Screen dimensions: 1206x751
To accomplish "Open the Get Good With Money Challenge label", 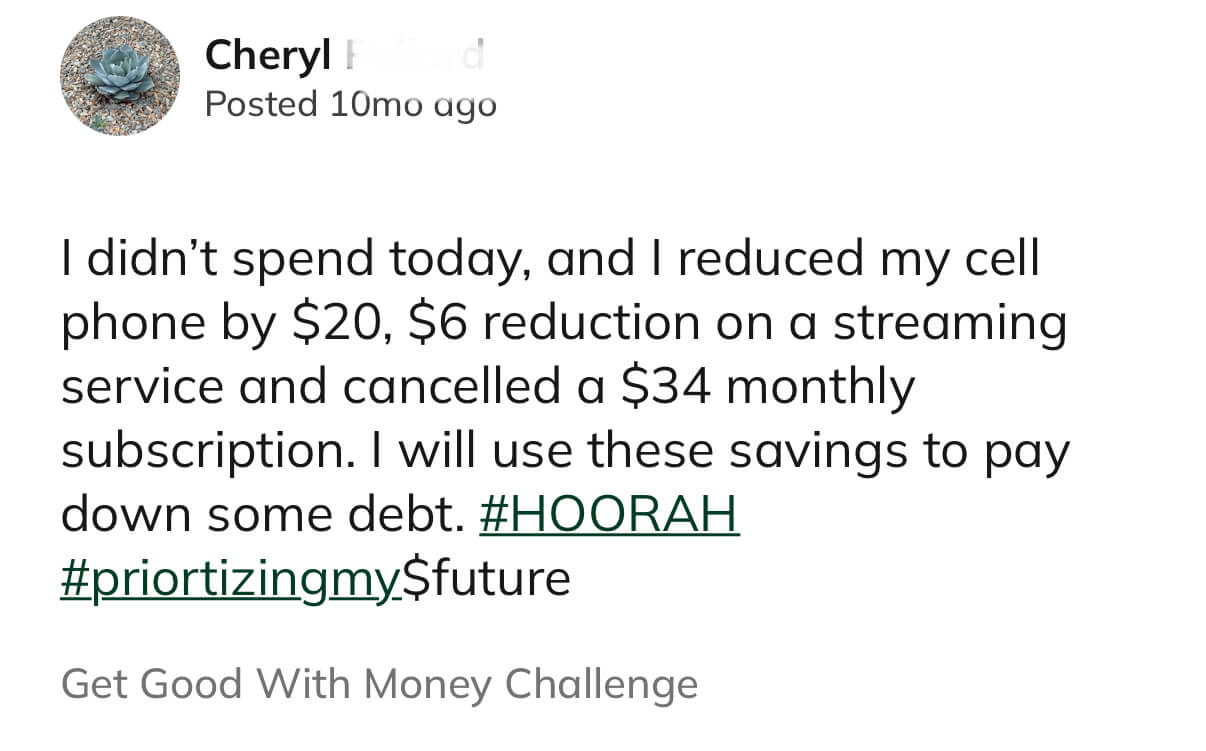I will click(x=379, y=685).
